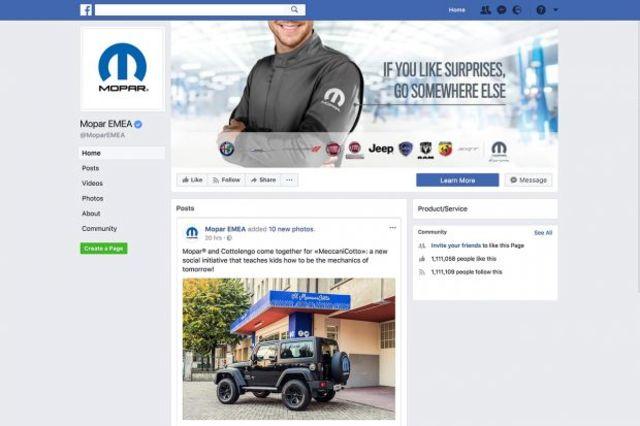Open friend requests icon in top bar

485,10
